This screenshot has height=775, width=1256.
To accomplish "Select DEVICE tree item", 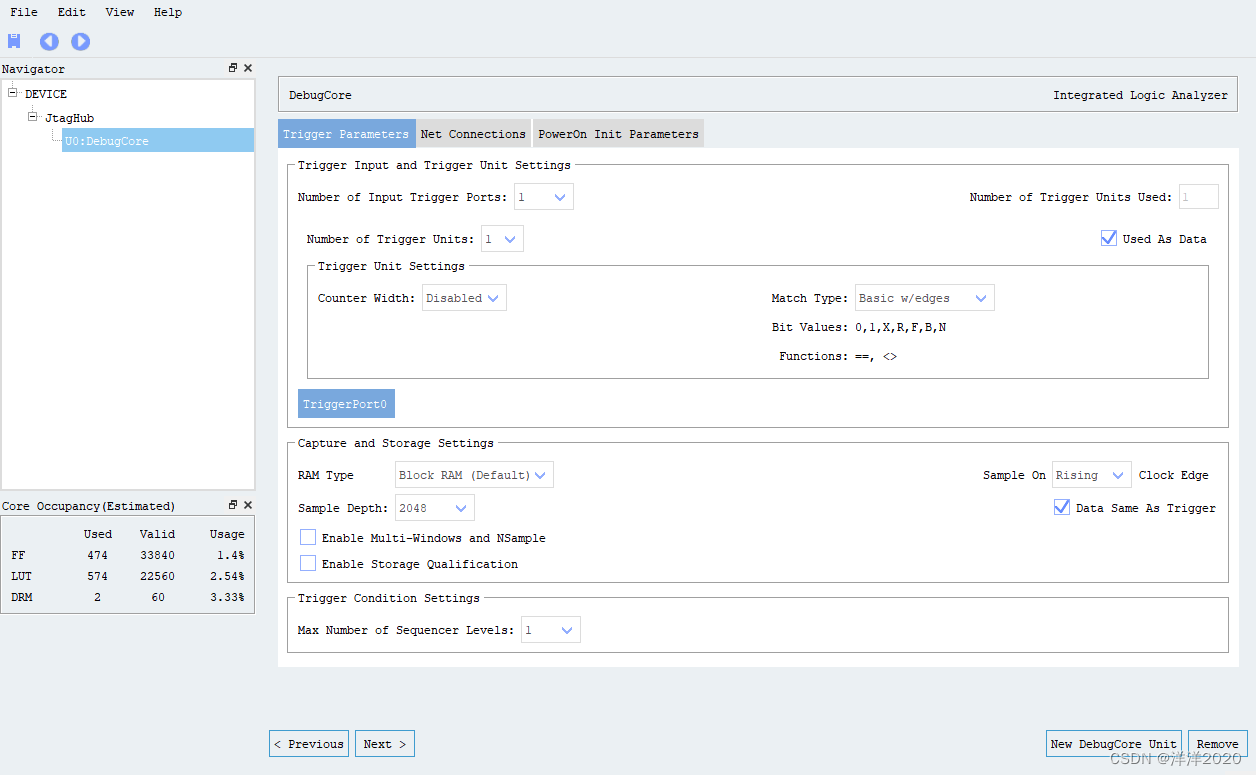I will pyautogui.click(x=46, y=94).
